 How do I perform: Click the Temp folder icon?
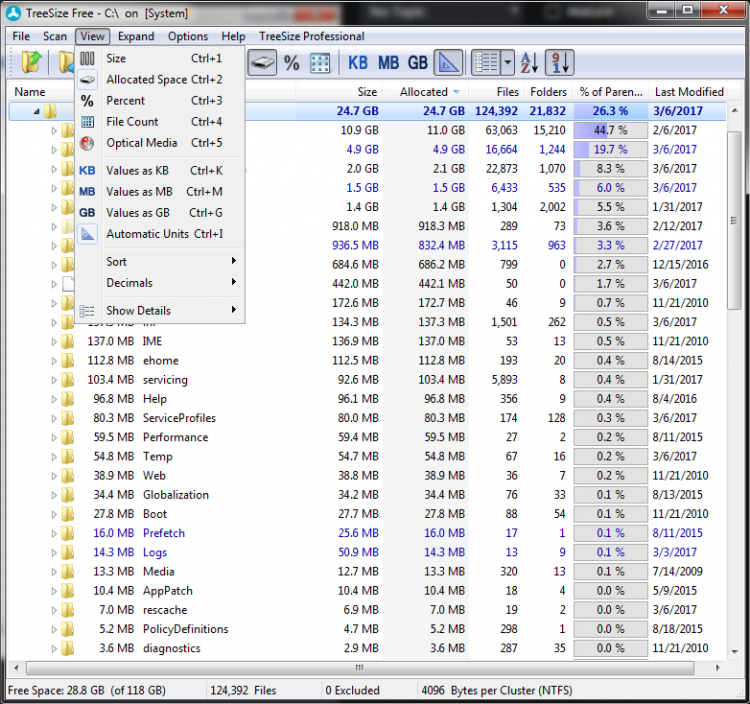click(68, 456)
